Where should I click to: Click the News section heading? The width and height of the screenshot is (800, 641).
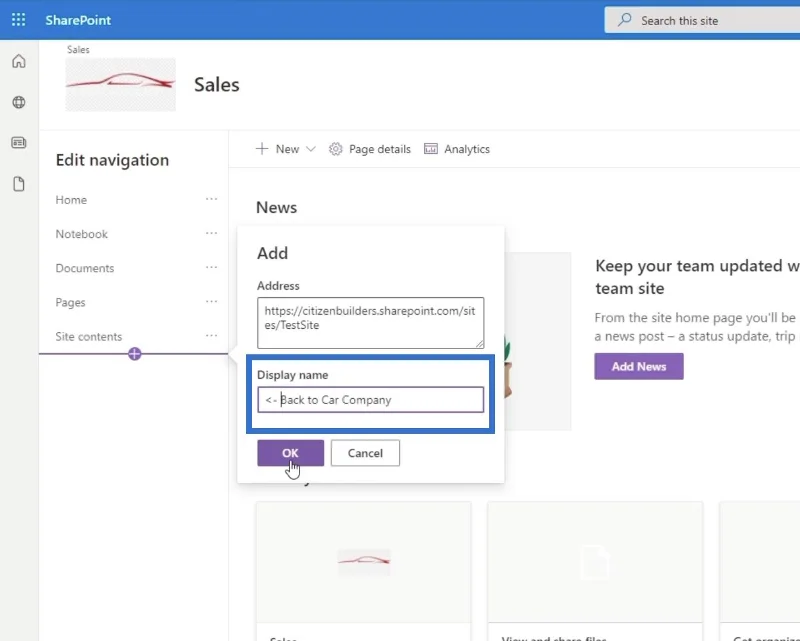pyautogui.click(x=277, y=207)
